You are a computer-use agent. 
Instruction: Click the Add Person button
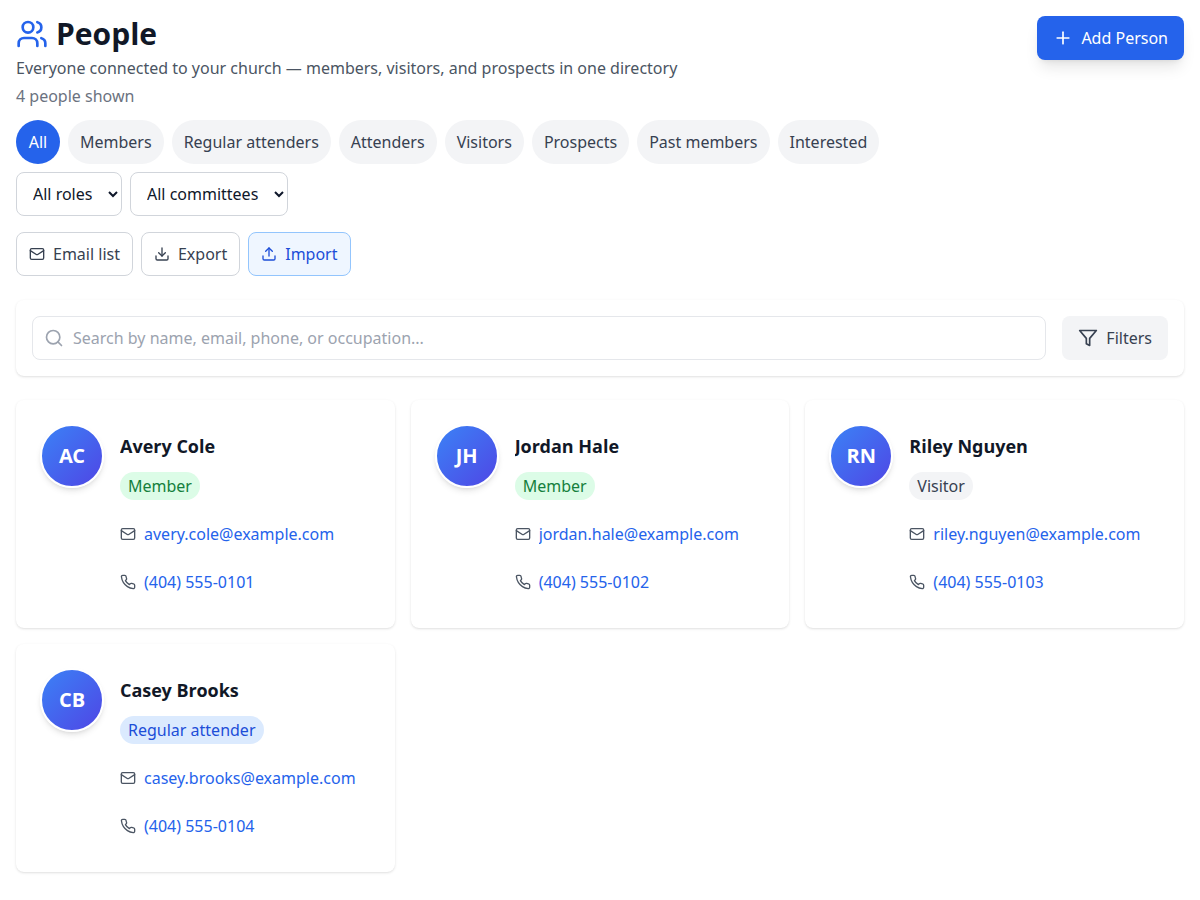point(1110,38)
